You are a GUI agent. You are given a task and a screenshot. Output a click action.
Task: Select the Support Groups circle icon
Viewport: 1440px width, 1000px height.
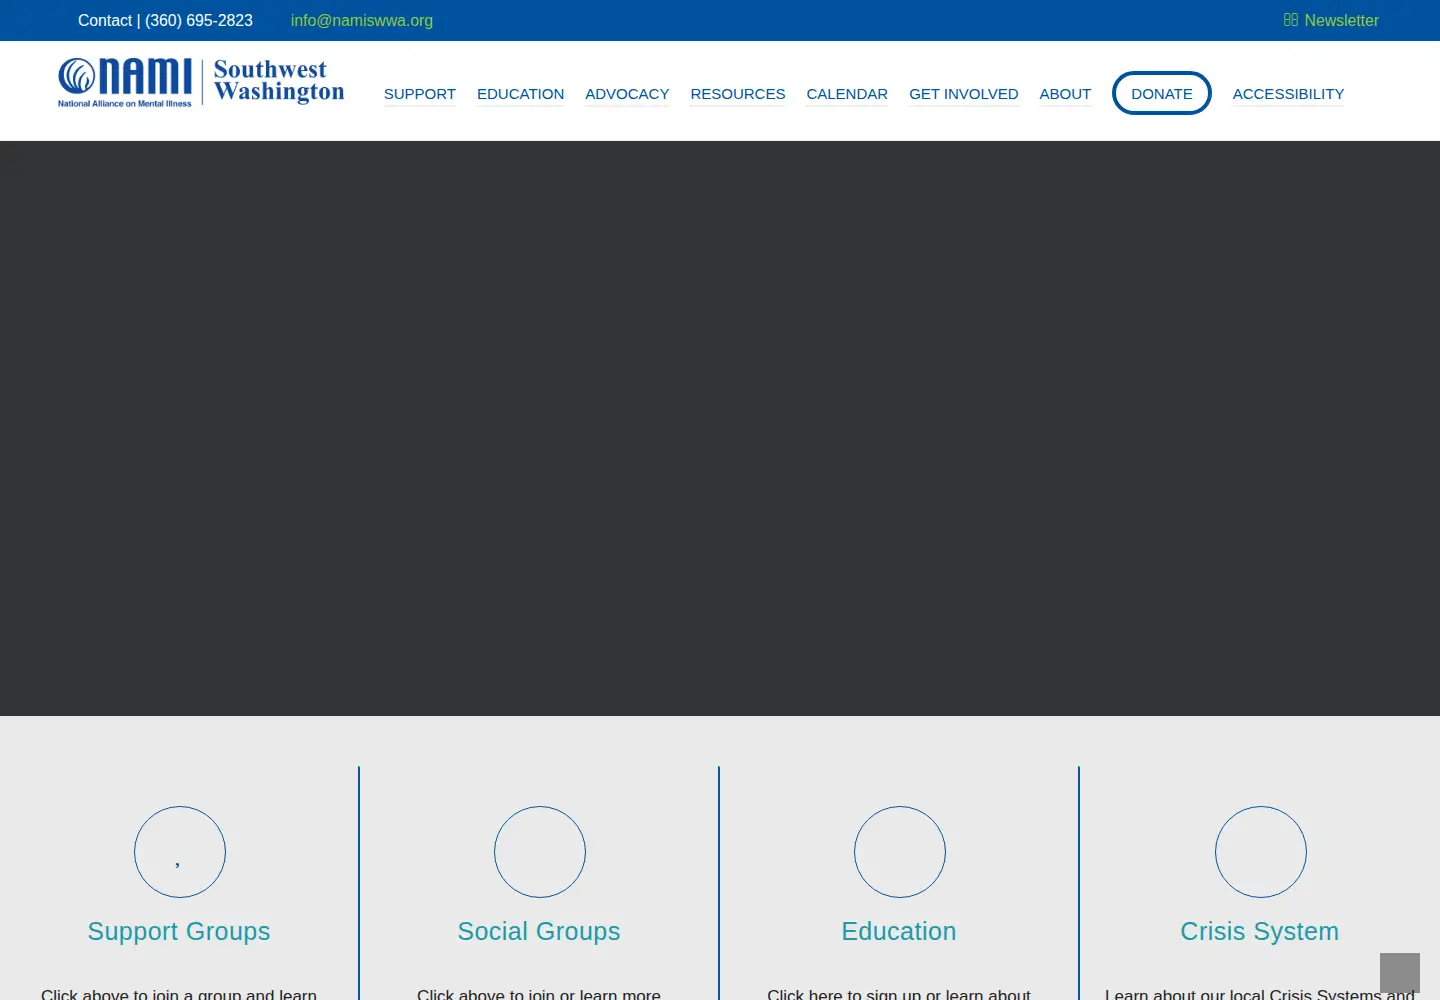point(180,852)
